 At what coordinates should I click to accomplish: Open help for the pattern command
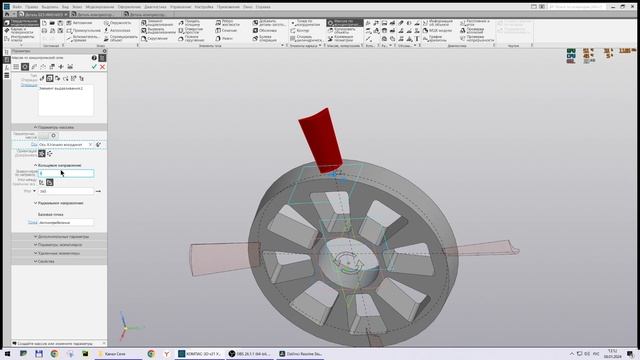pos(94,58)
